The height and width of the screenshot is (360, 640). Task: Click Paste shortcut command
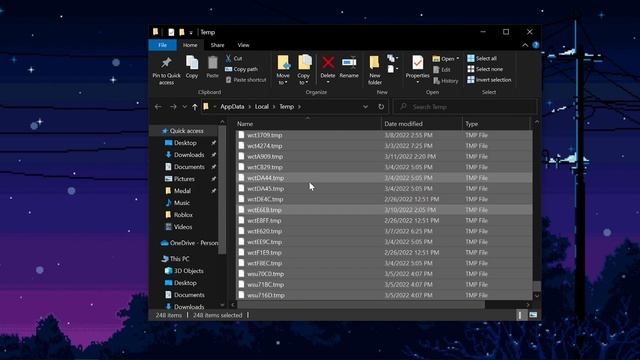pyautogui.click(x=246, y=80)
